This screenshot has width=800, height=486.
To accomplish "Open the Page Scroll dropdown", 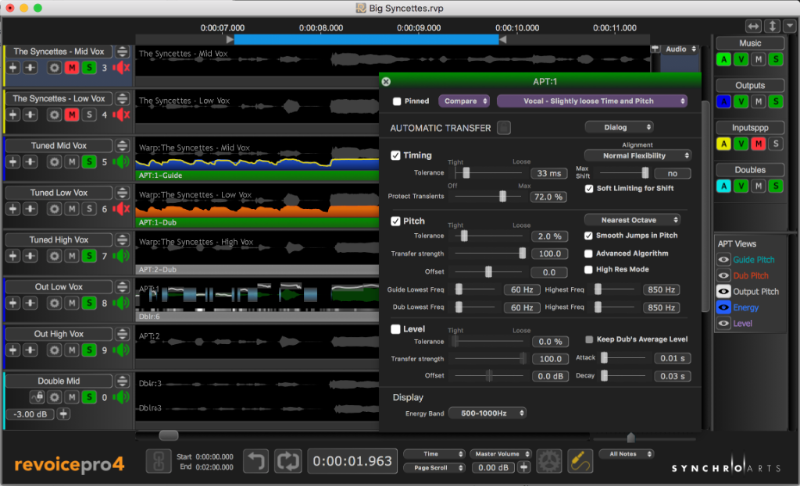I will click(434, 468).
